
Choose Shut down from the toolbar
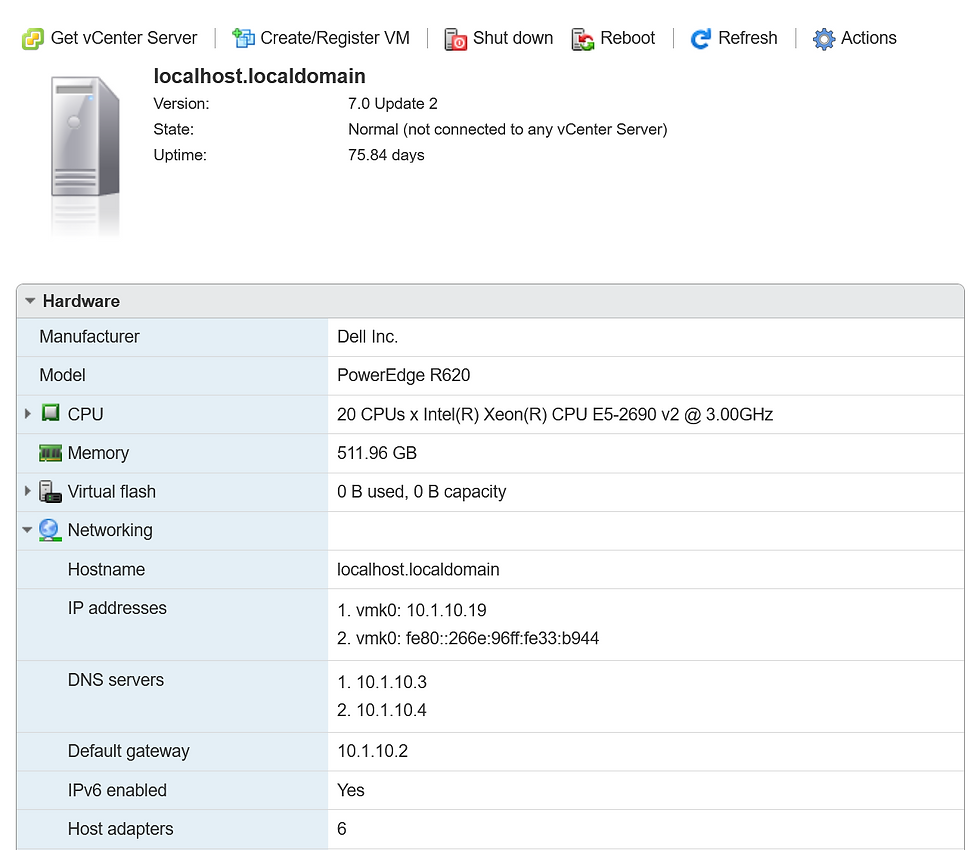[499, 38]
